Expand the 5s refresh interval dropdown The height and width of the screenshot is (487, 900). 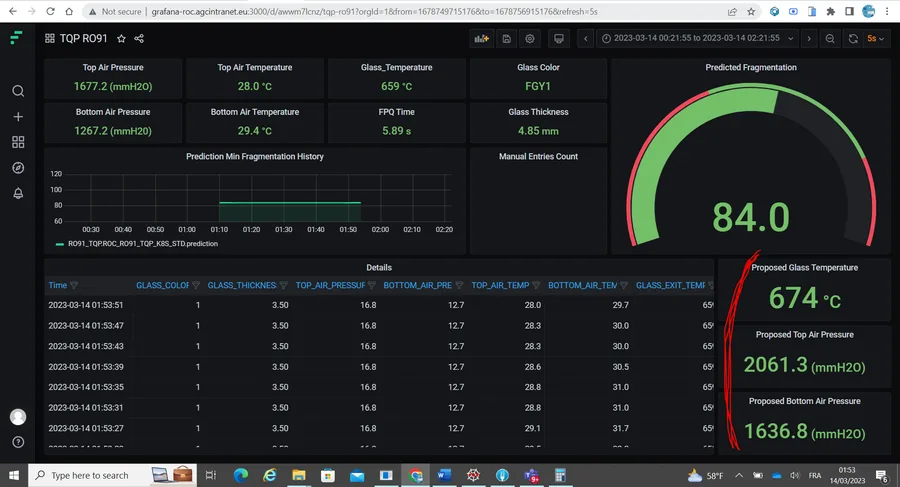pyautogui.click(x=876, y=38)
